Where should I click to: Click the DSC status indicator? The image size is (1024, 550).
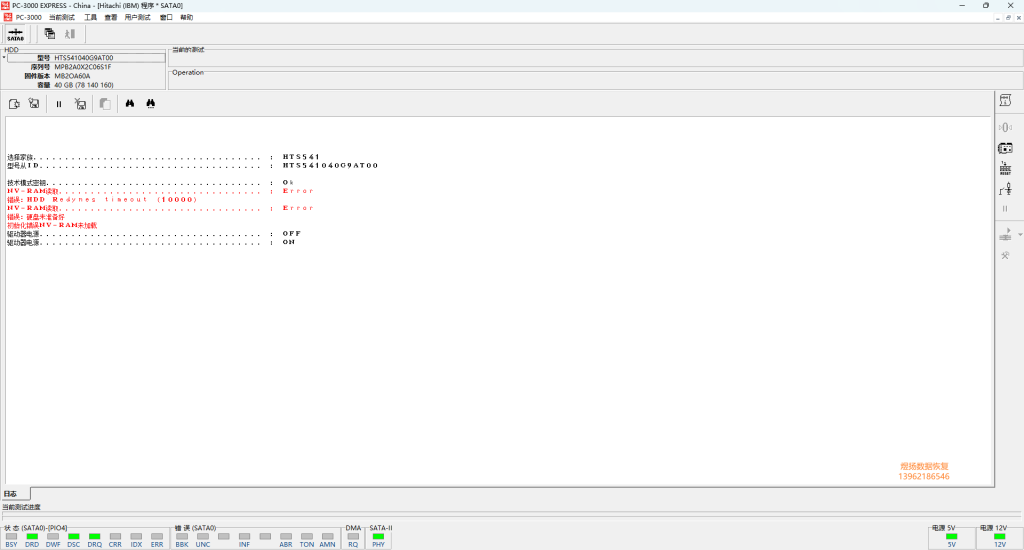coord(74,540)
